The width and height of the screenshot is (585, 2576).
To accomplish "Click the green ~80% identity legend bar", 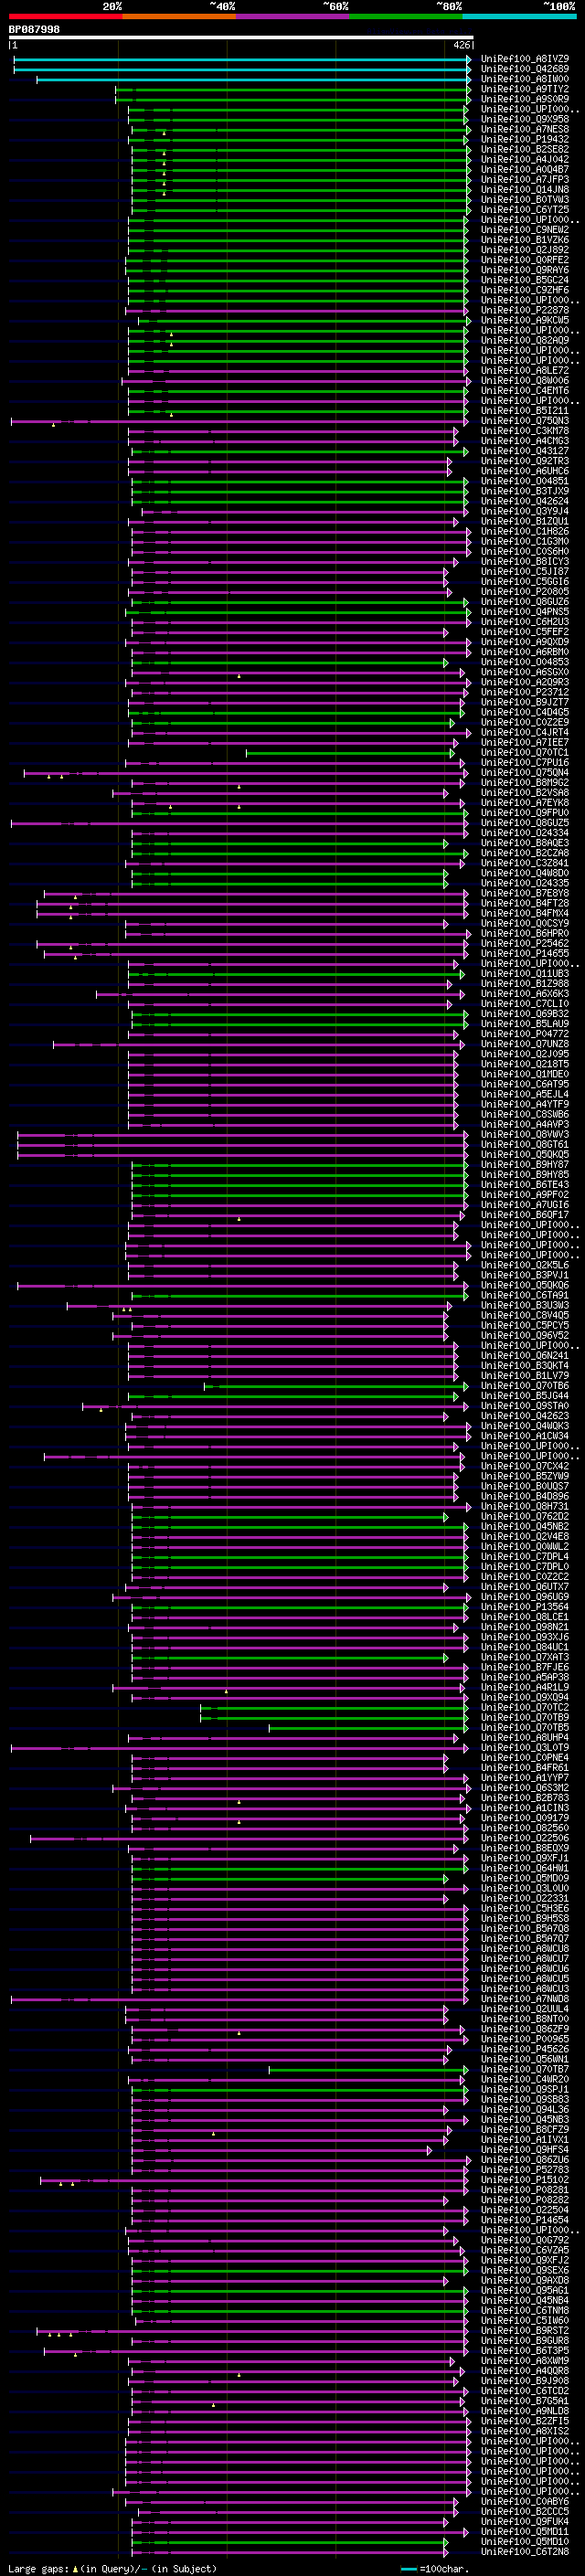I will click(x=406, y=16).
